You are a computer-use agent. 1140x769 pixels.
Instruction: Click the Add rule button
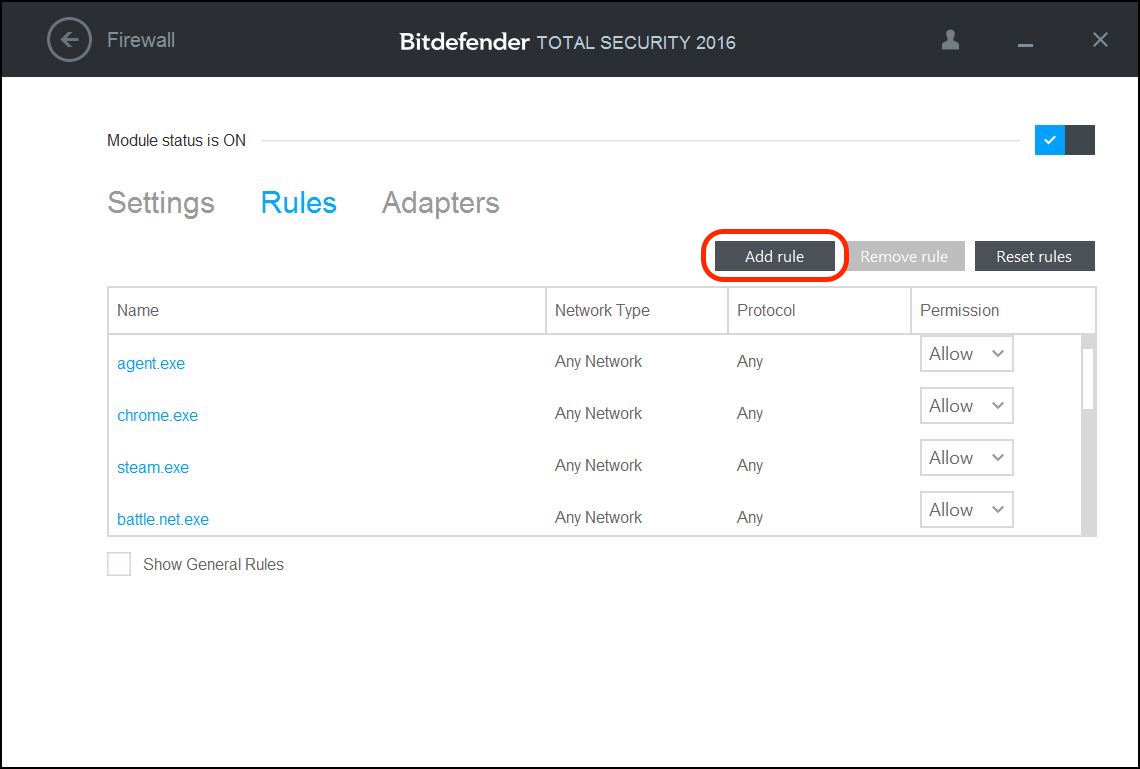click(x=774, y=256)
